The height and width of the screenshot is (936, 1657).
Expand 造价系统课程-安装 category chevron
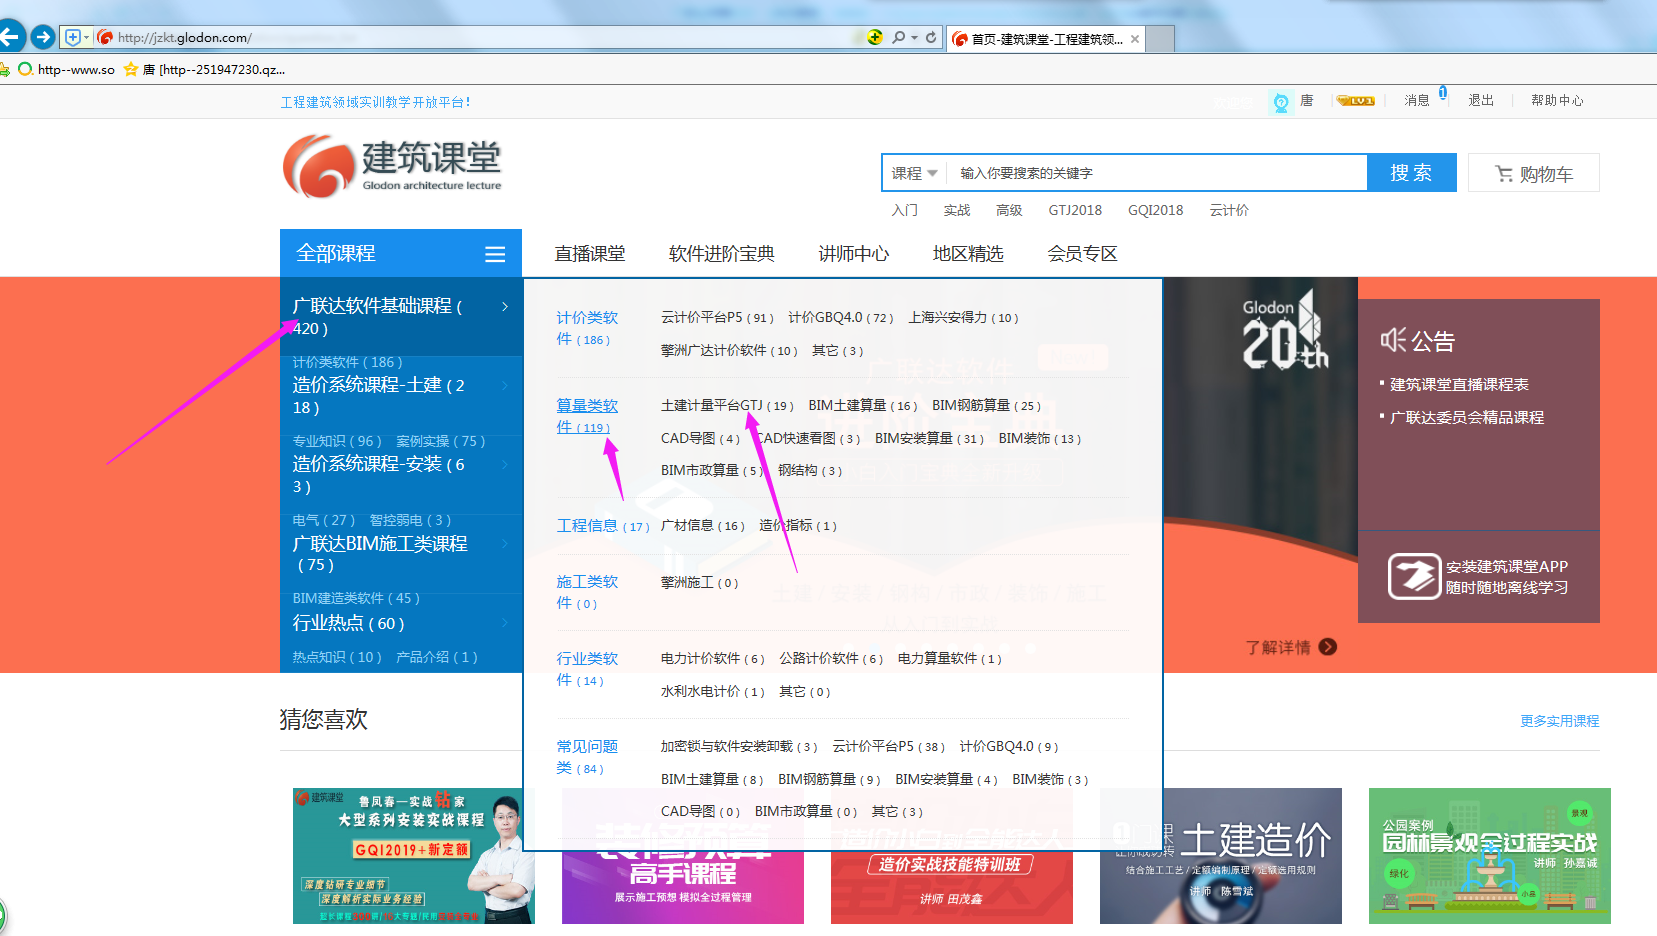[505, 465]
